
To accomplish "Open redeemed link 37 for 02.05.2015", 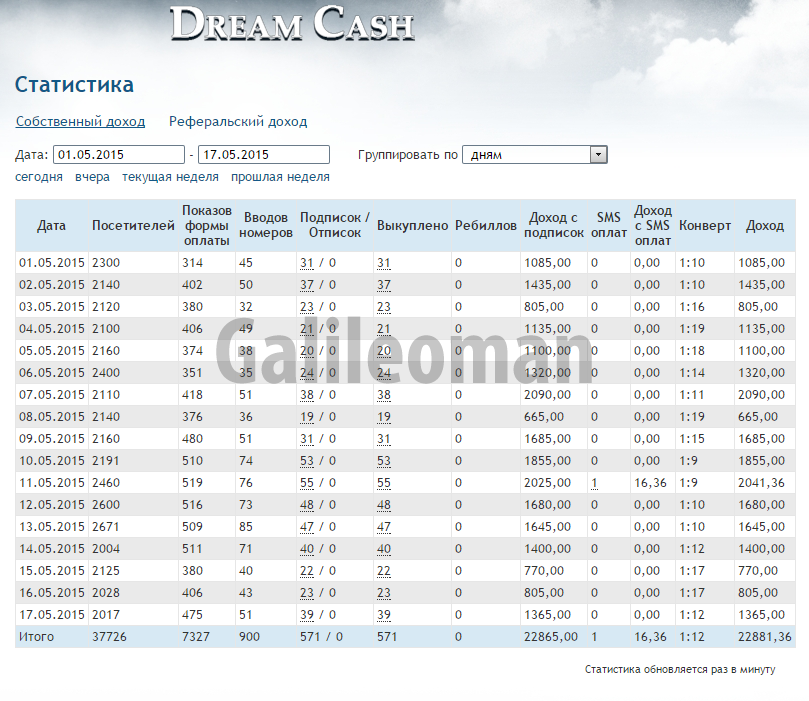I will (x=384, y=285).
